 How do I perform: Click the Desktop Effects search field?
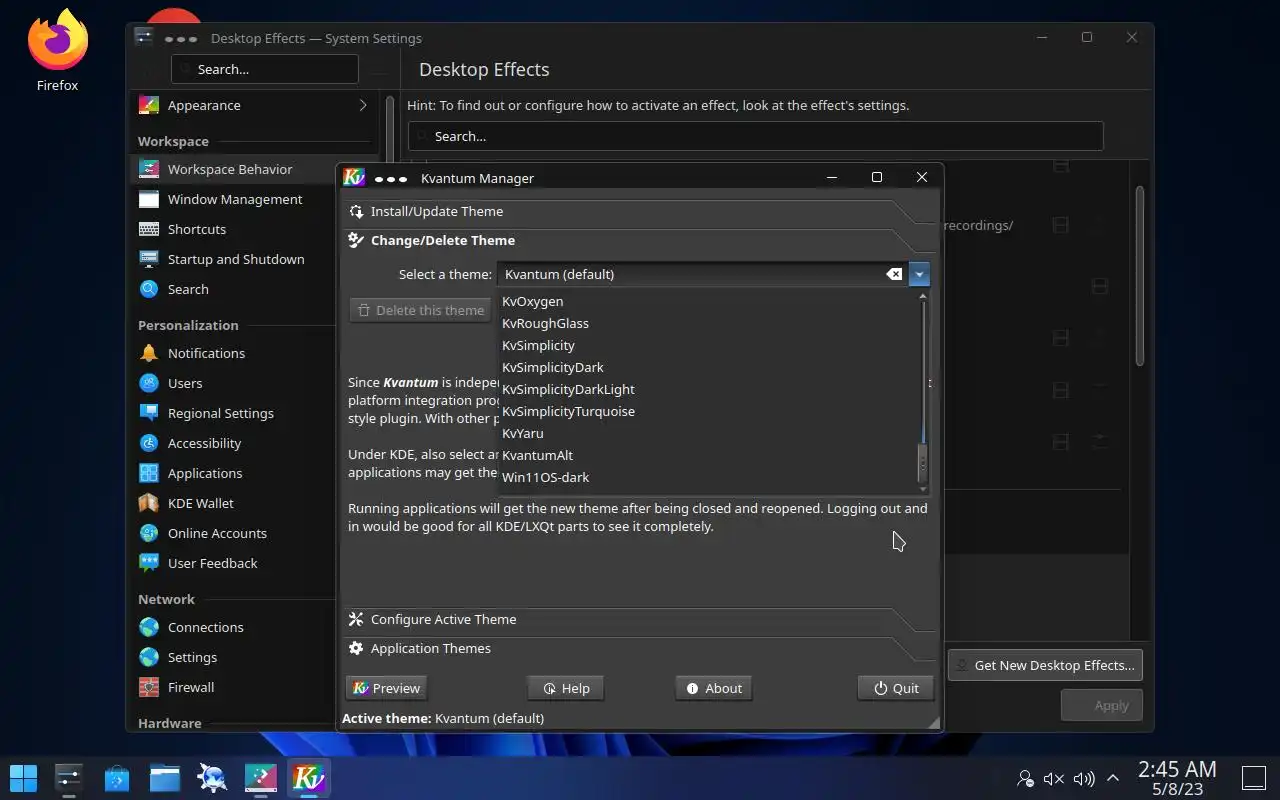click(x=755, y=136)
